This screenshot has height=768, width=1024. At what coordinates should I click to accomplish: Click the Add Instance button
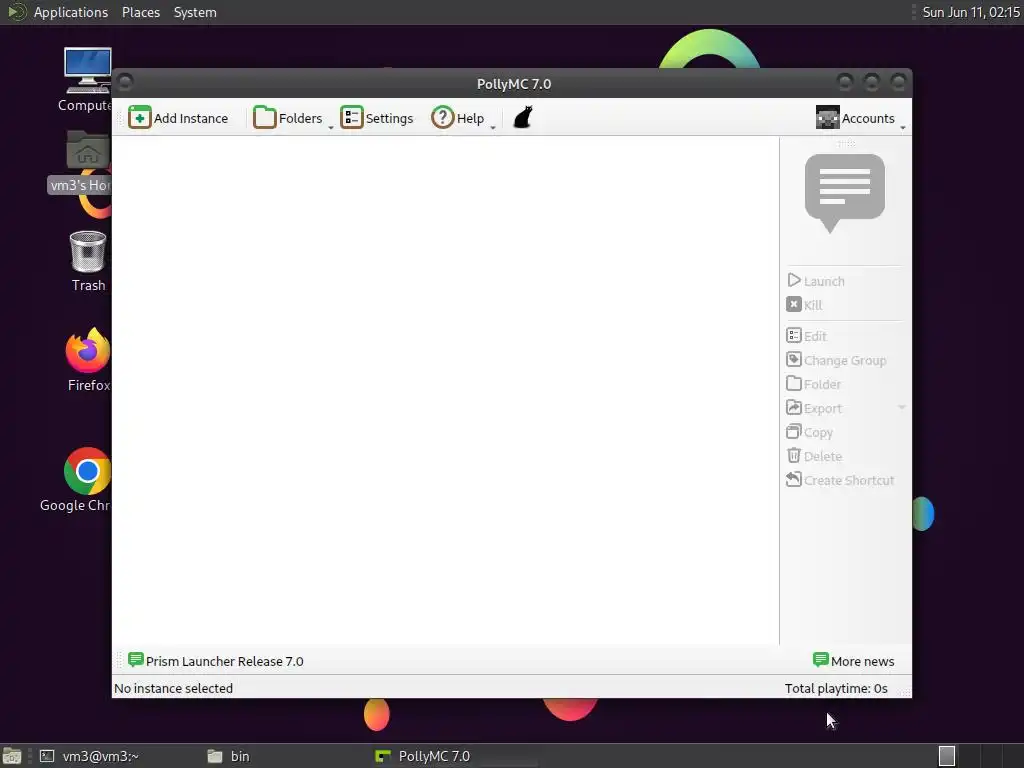(178, 118)
